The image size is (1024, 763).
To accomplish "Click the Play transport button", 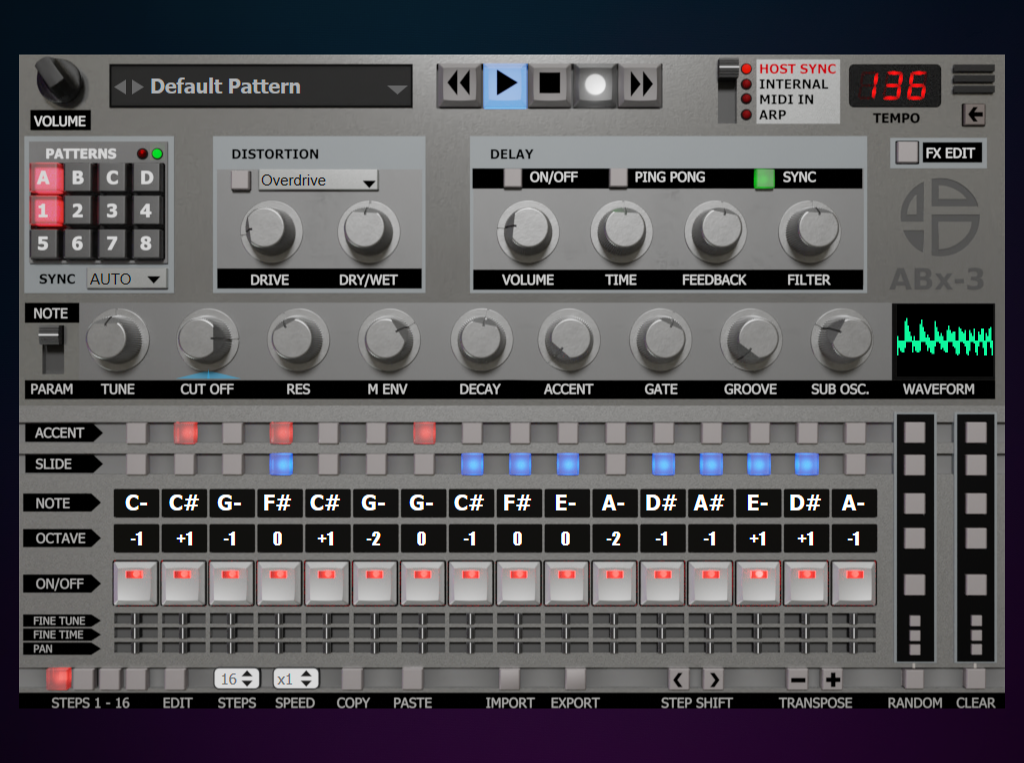I will pyautogui.click(x=506, y=85).
